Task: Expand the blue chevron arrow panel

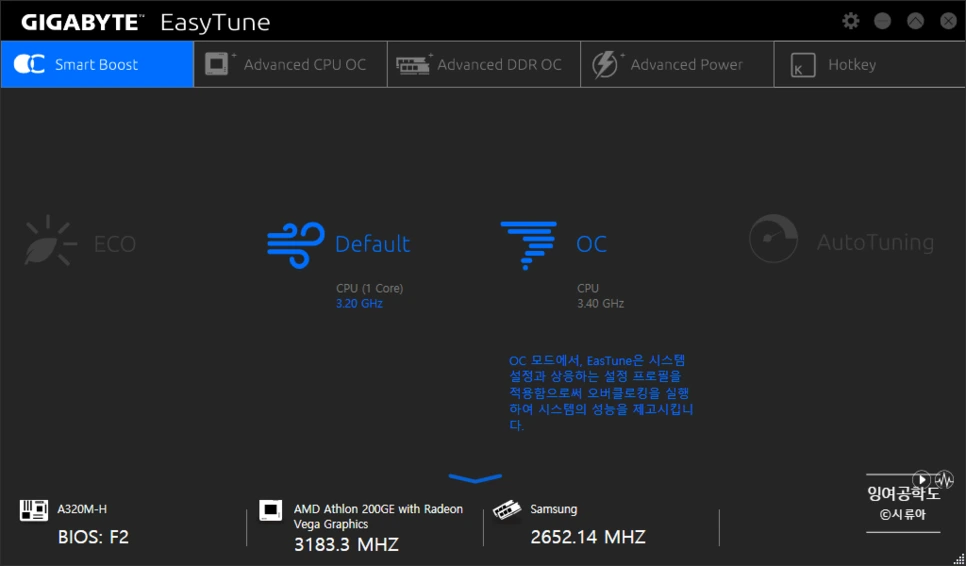Action: [475, 478]
